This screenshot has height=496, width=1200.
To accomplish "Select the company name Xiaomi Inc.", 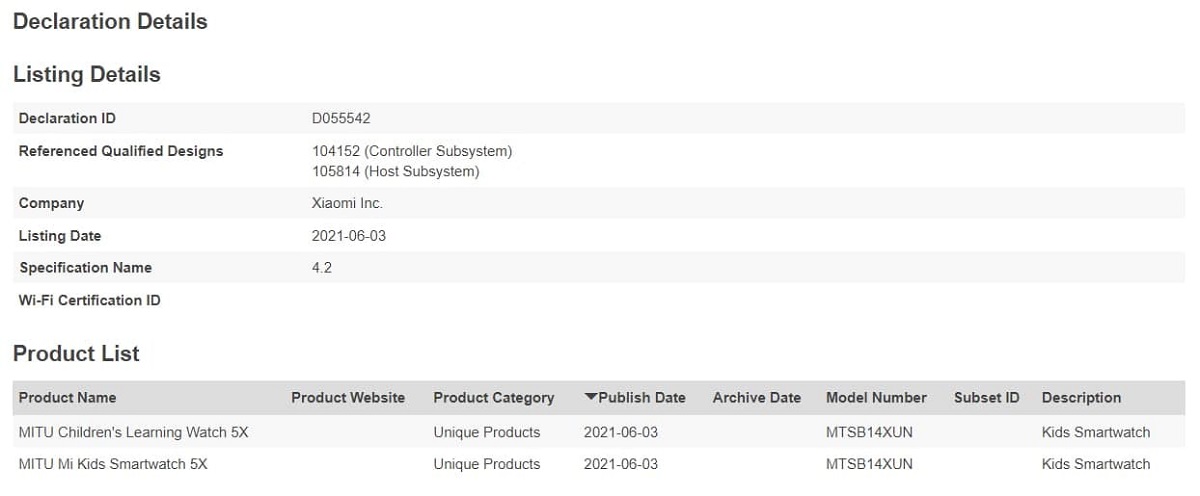I will (347, 203).
